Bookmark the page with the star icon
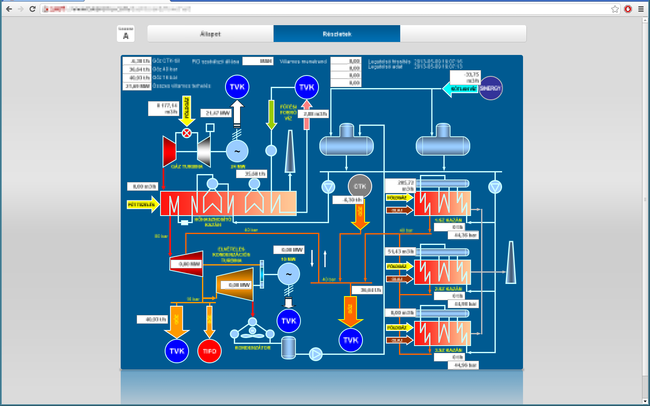This screenshot has width=650, height=406. point(615,9)
